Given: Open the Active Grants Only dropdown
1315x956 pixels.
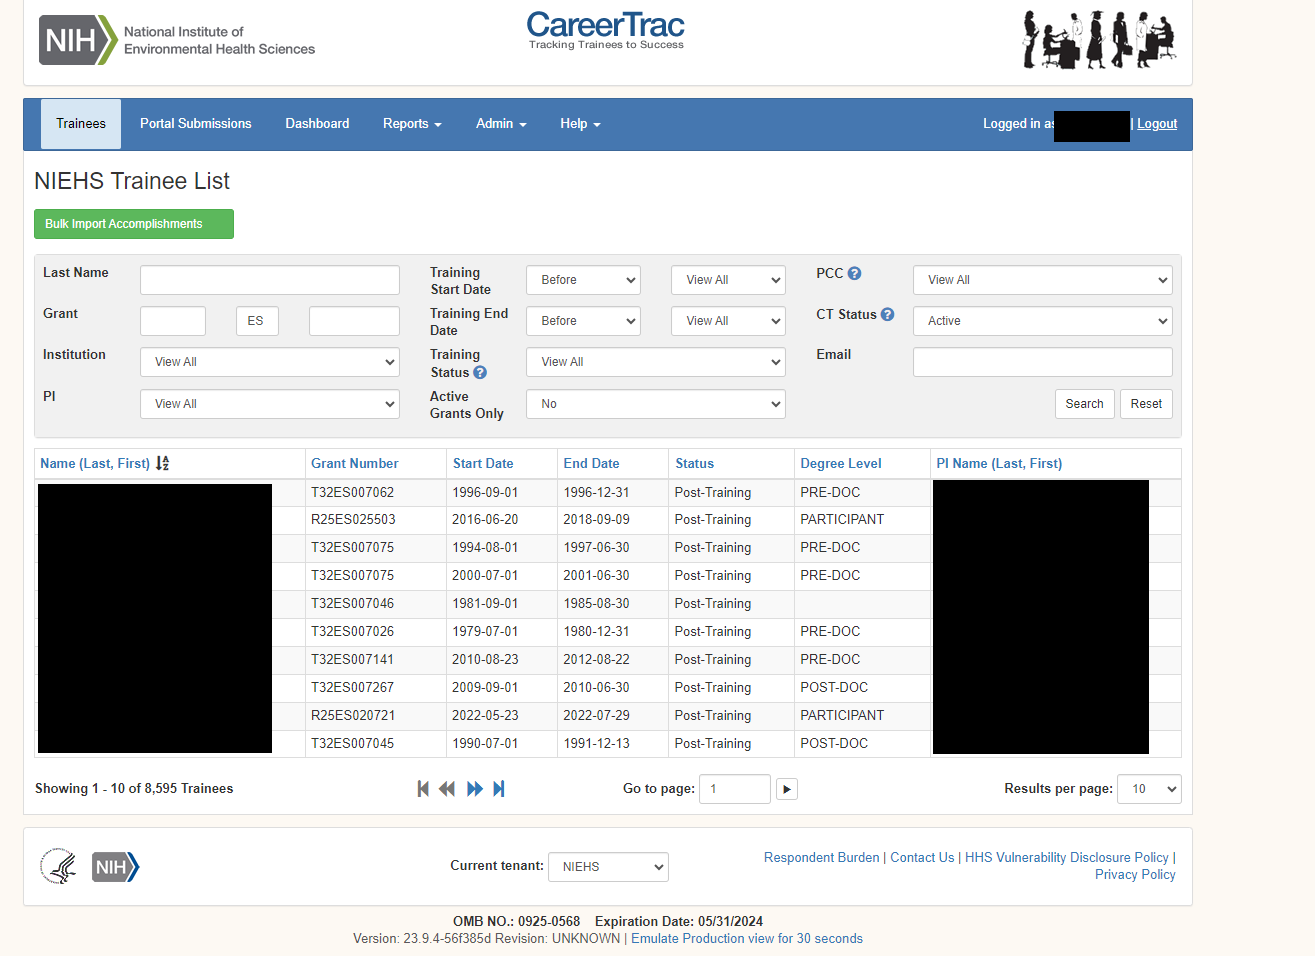Looking at the screenshot, I should click(655, 404).
